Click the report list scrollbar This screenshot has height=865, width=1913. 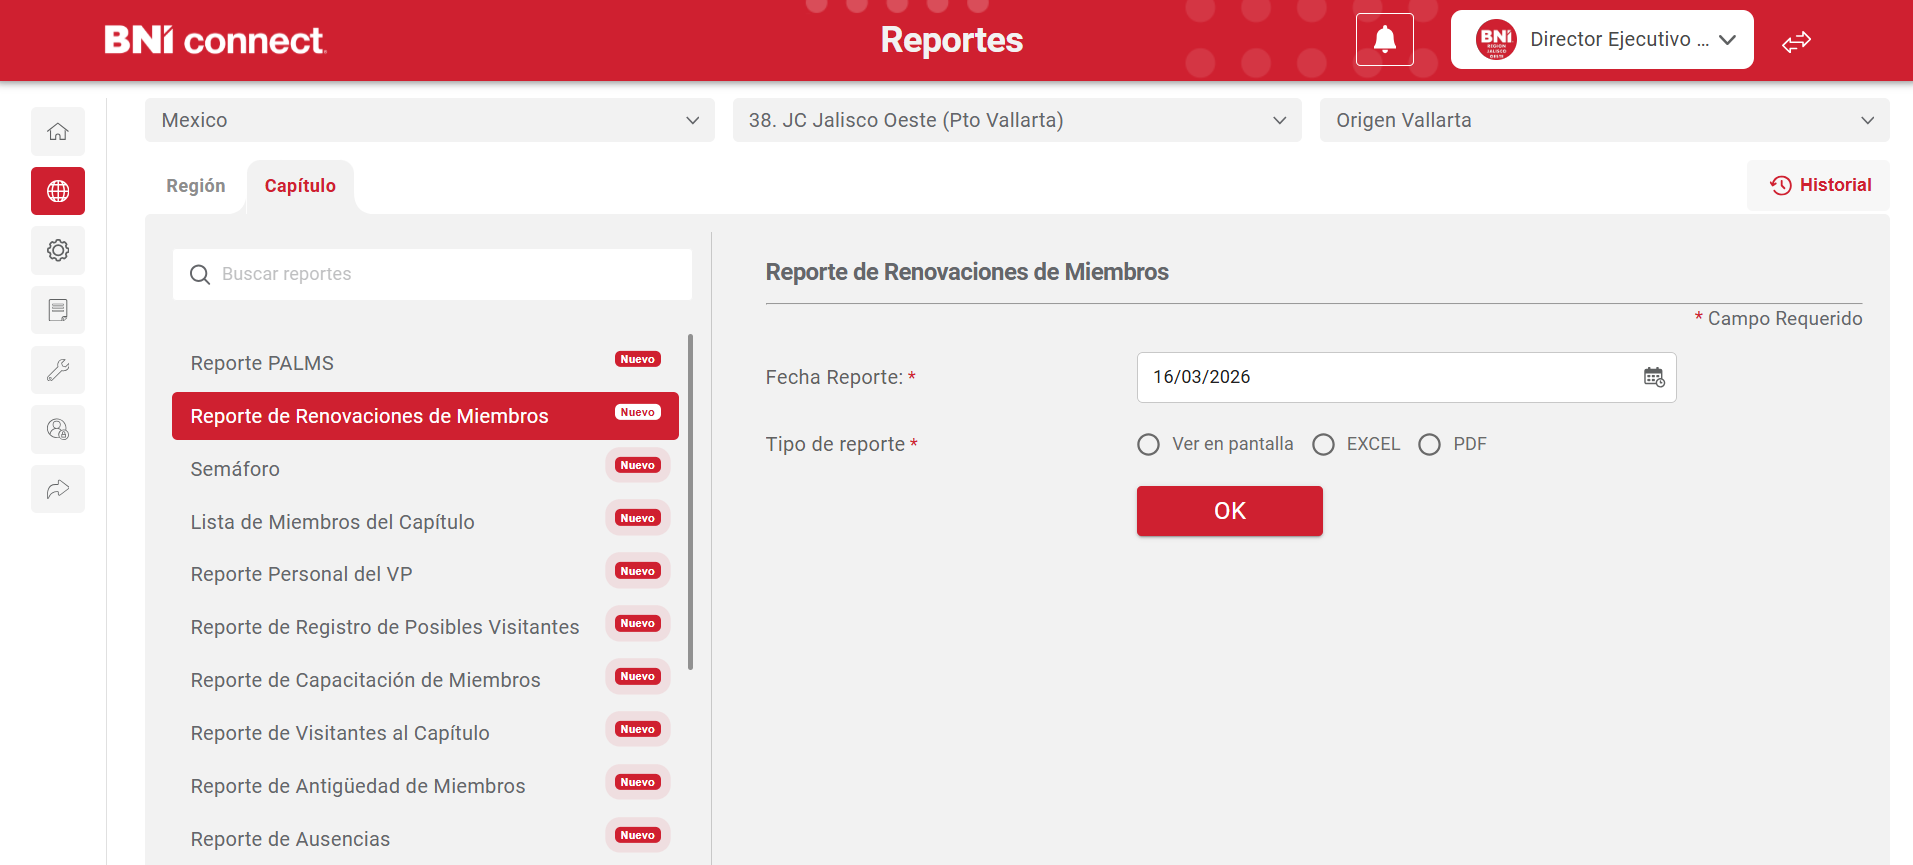tap(690, 500)
